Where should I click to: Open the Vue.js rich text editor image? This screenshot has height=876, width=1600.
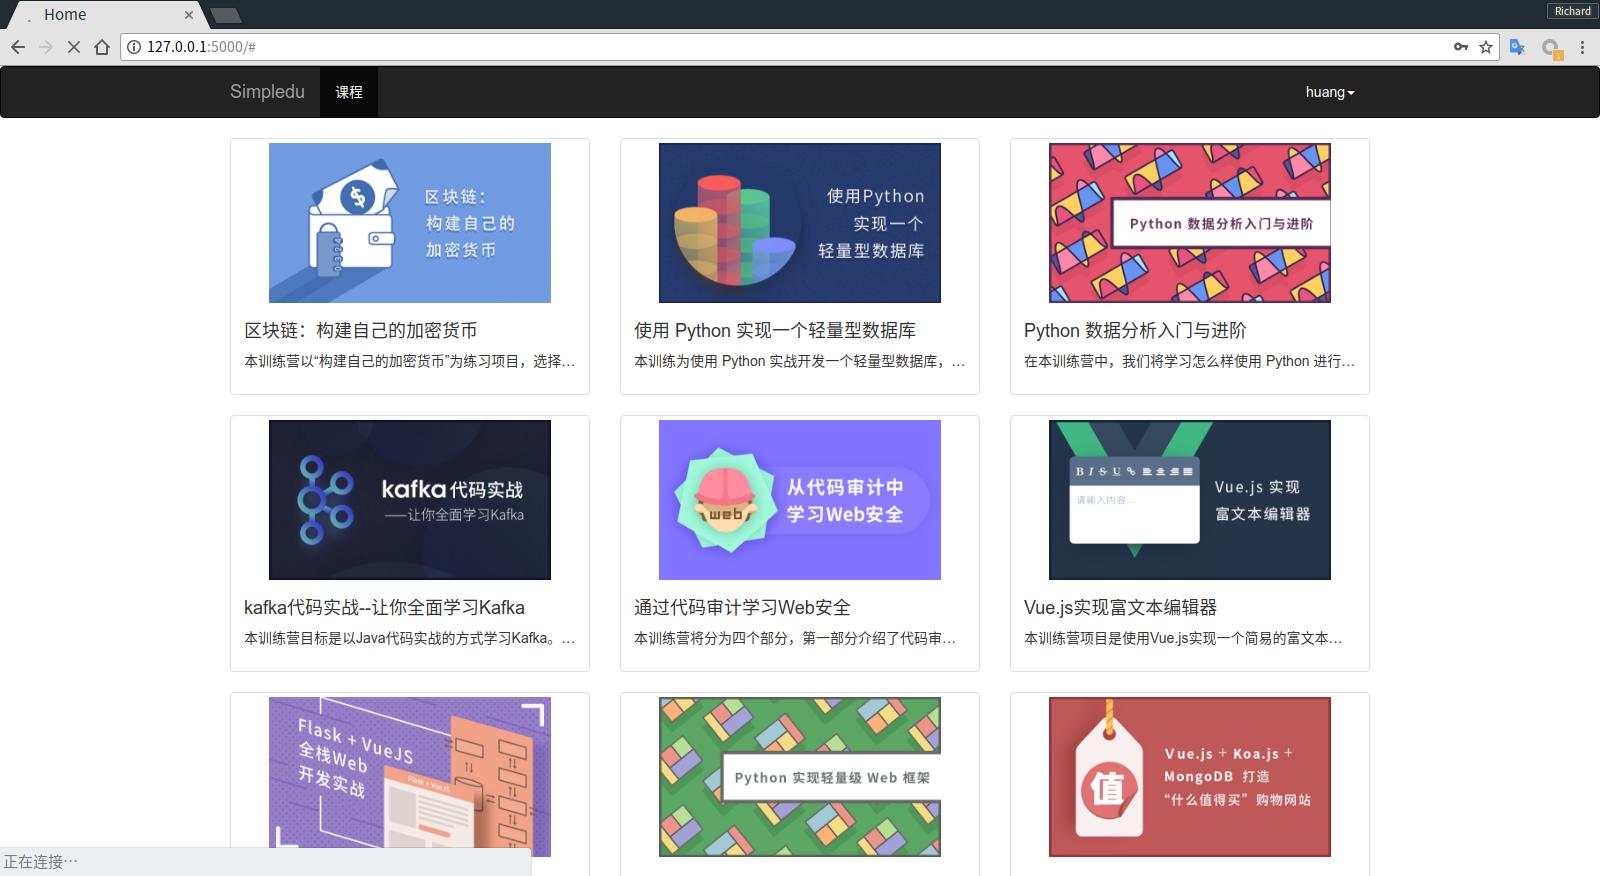coord(1190,500)
